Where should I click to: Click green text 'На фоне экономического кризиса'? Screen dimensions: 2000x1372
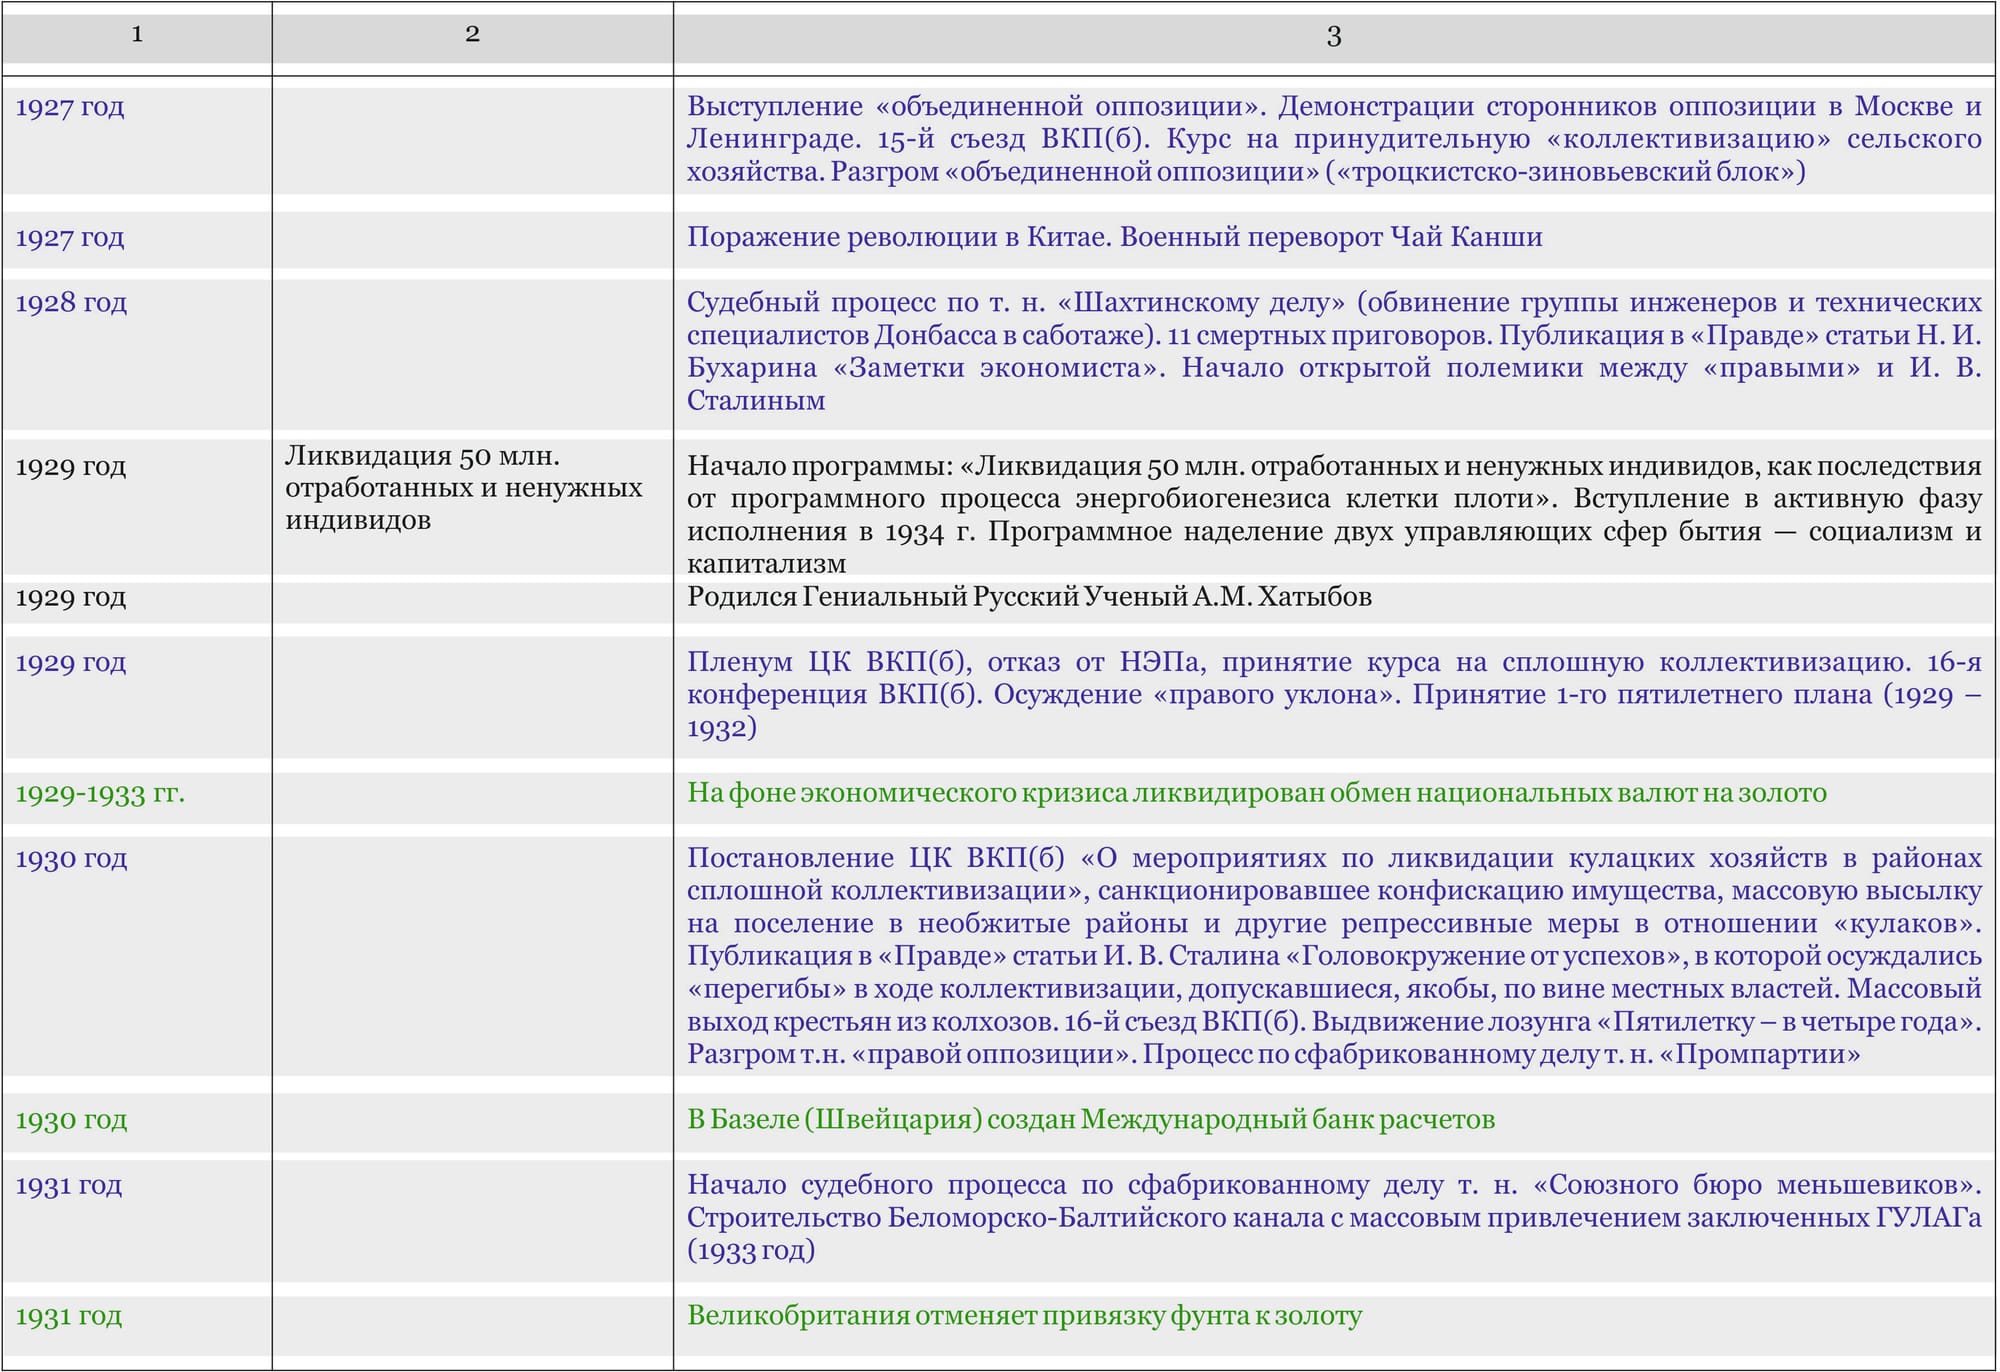pos(907,793)
